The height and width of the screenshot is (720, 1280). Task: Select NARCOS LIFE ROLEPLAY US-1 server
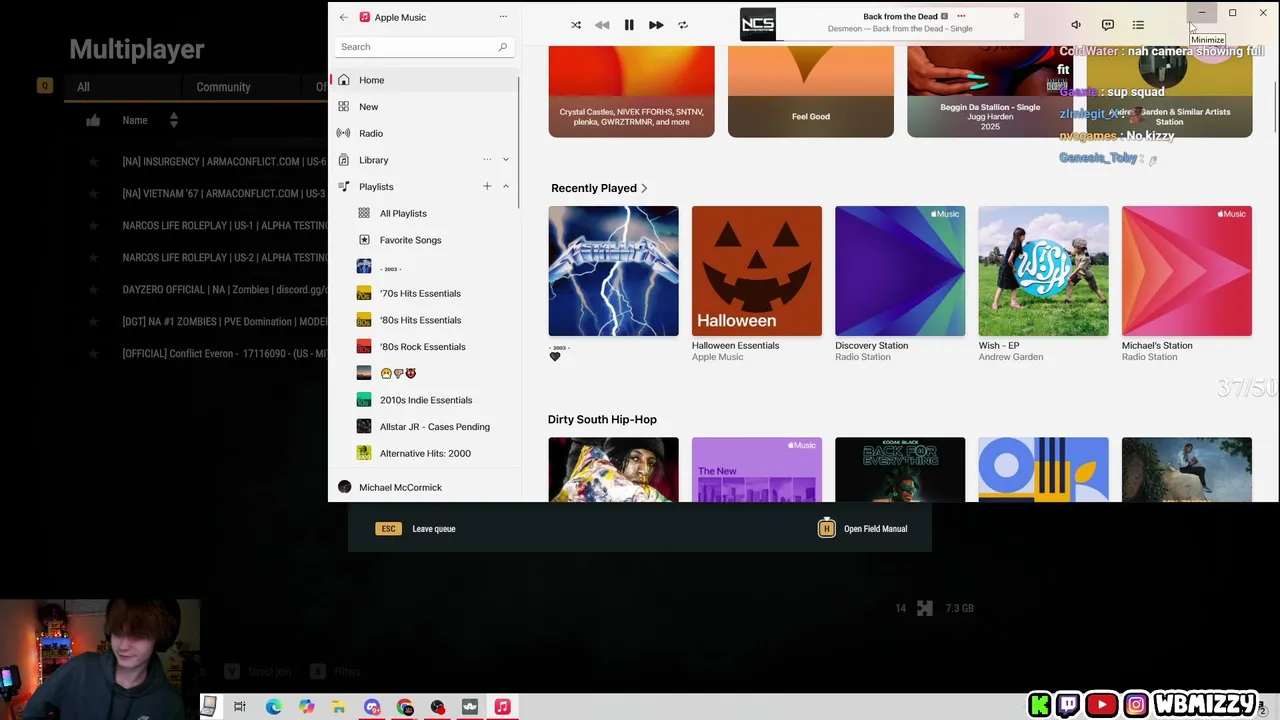224,226
